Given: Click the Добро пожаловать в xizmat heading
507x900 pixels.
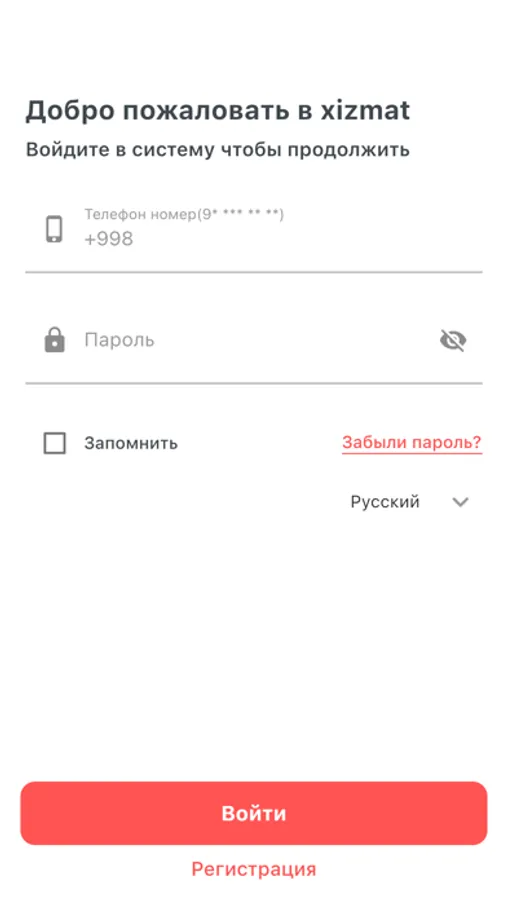Looking at the screenshot, I should click(x=218, y=111).
